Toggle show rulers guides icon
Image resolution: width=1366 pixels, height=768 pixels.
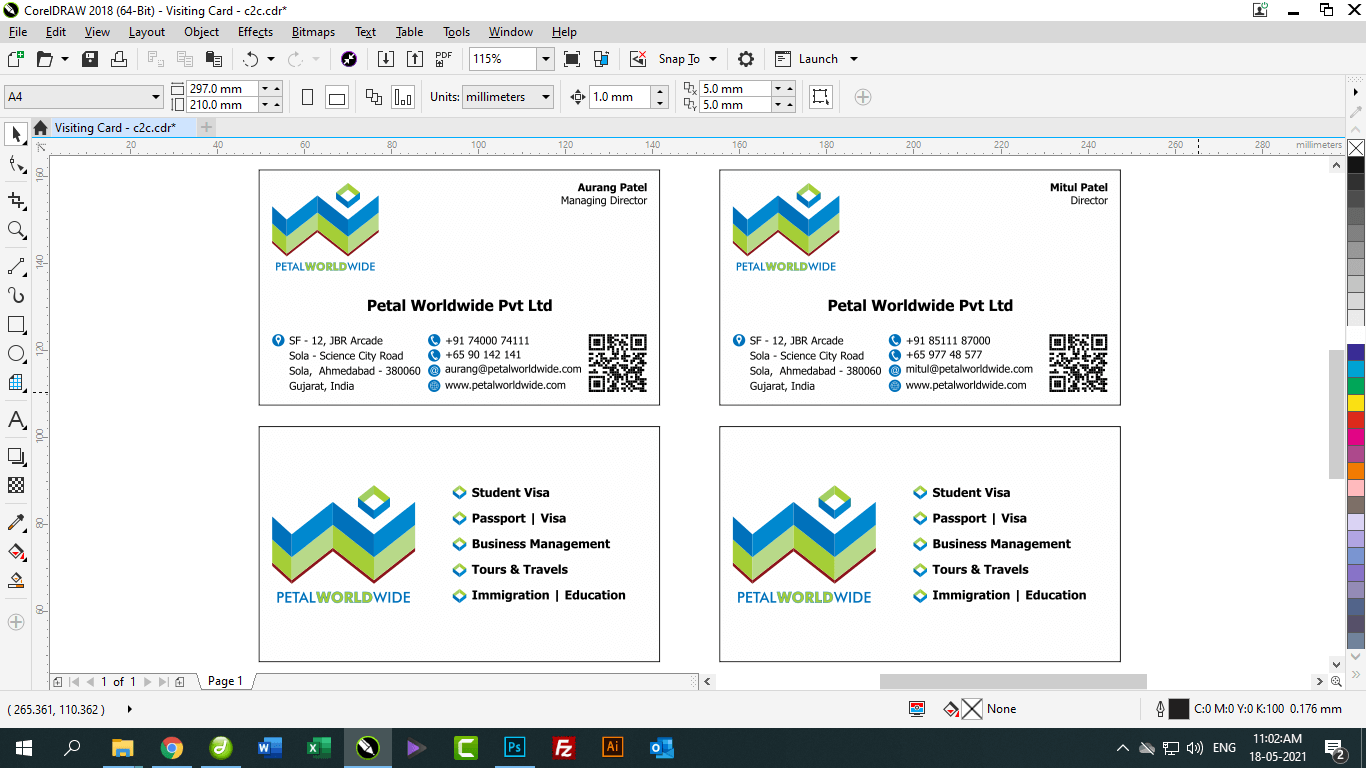click(601, 59)
